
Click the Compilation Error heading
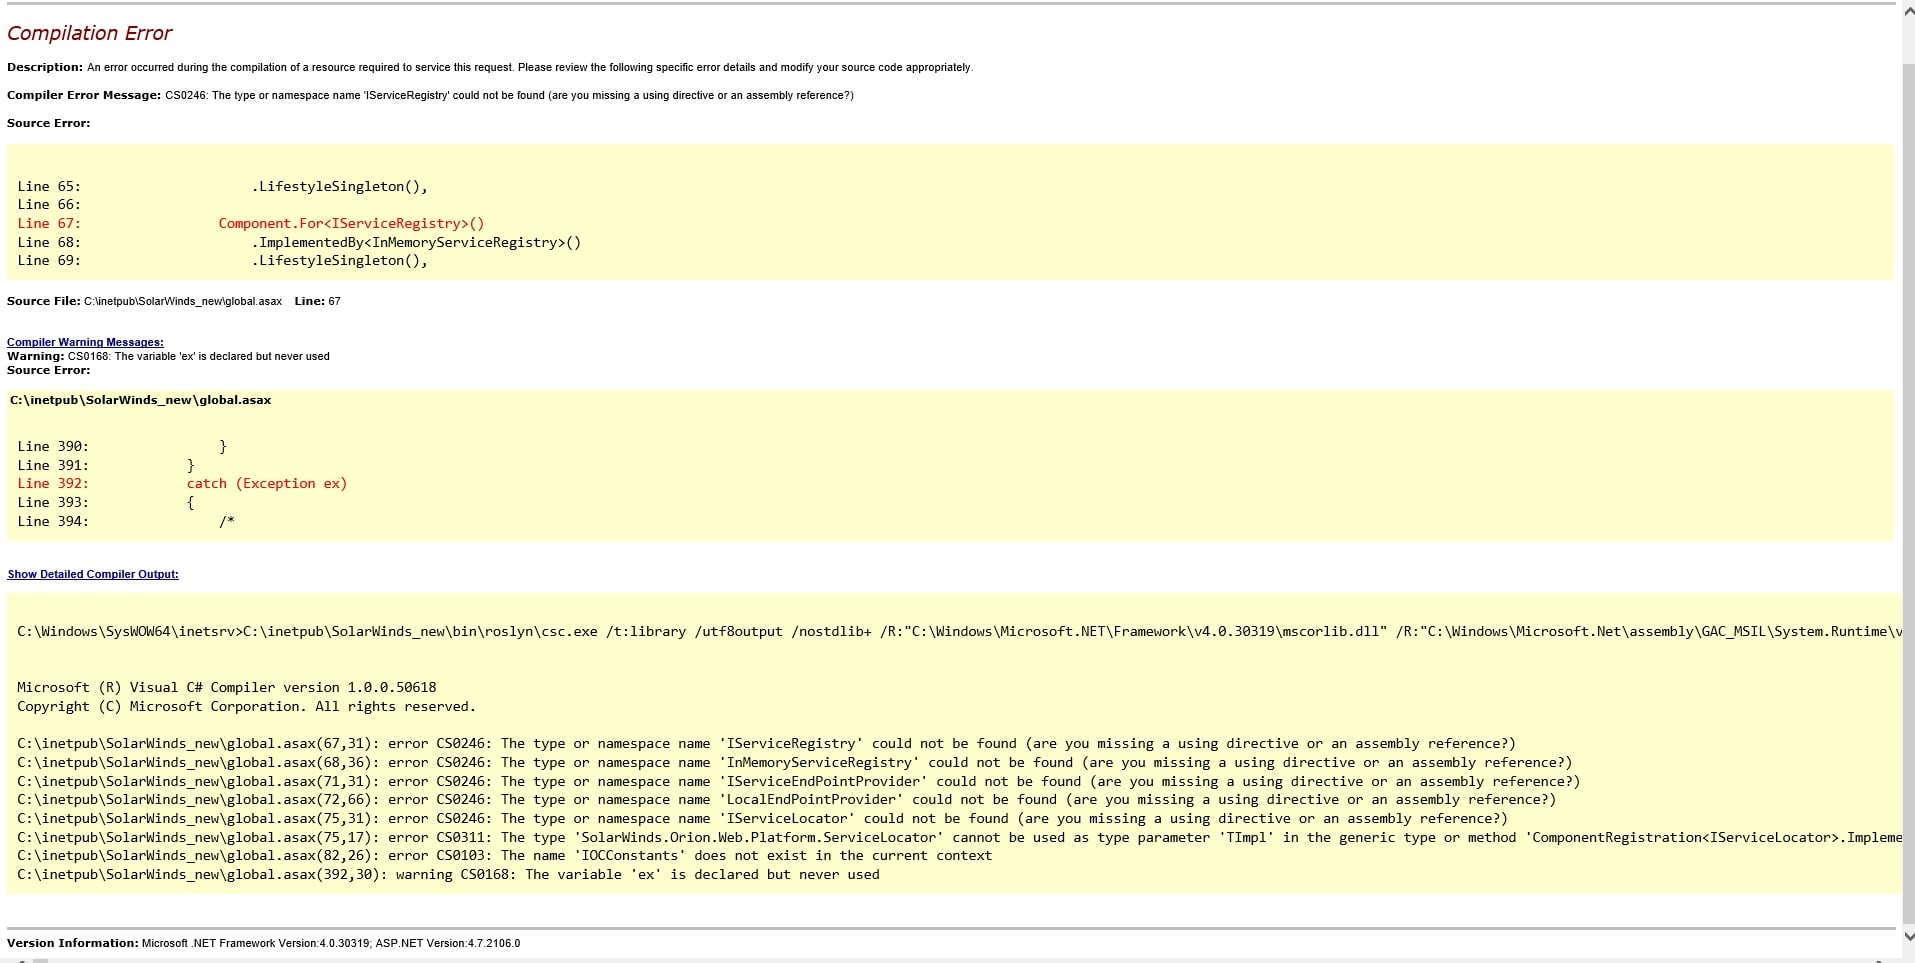coord(90,33)
